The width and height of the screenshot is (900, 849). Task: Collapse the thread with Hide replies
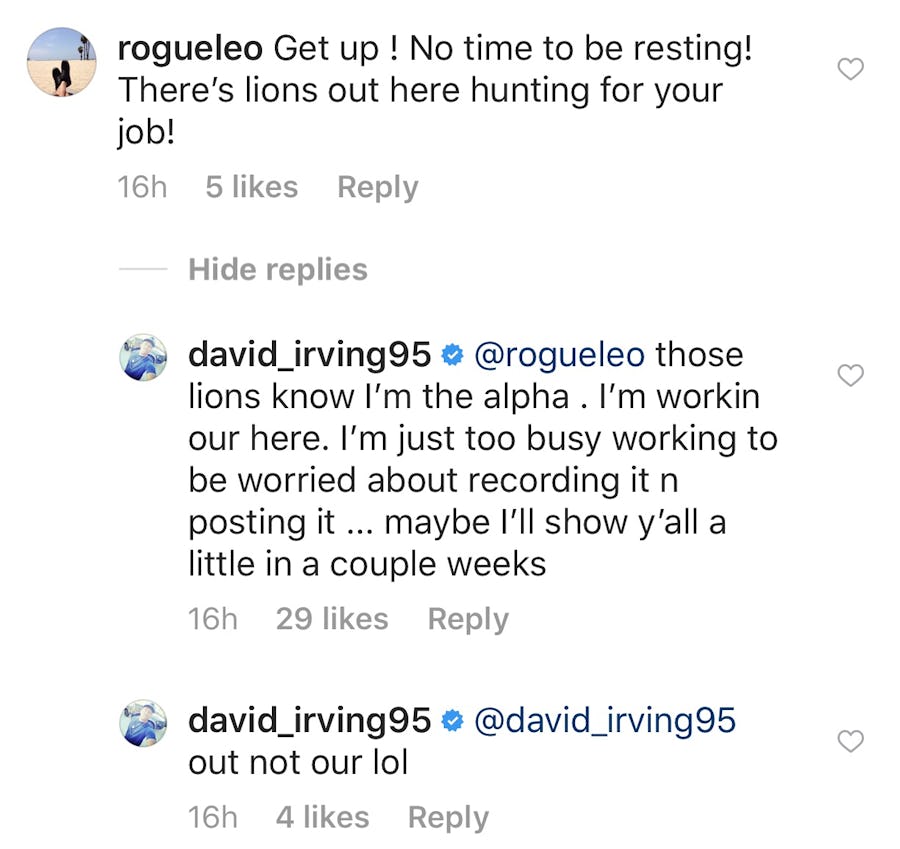[x=277, y=270]
